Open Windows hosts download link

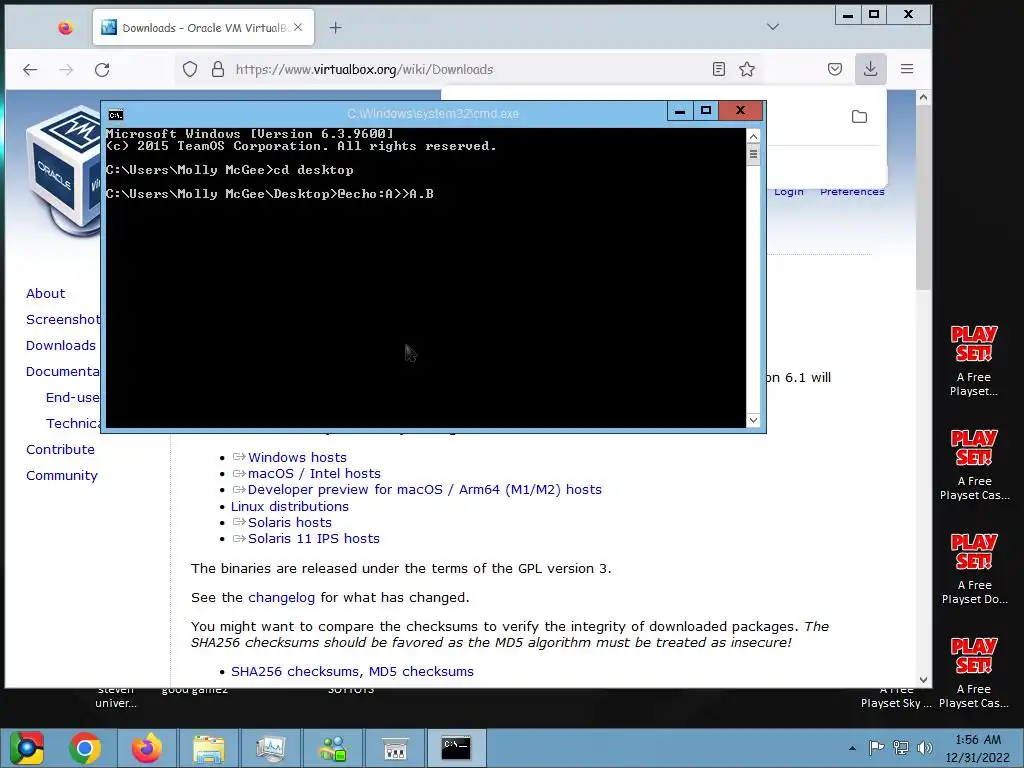tap(297, 457)
